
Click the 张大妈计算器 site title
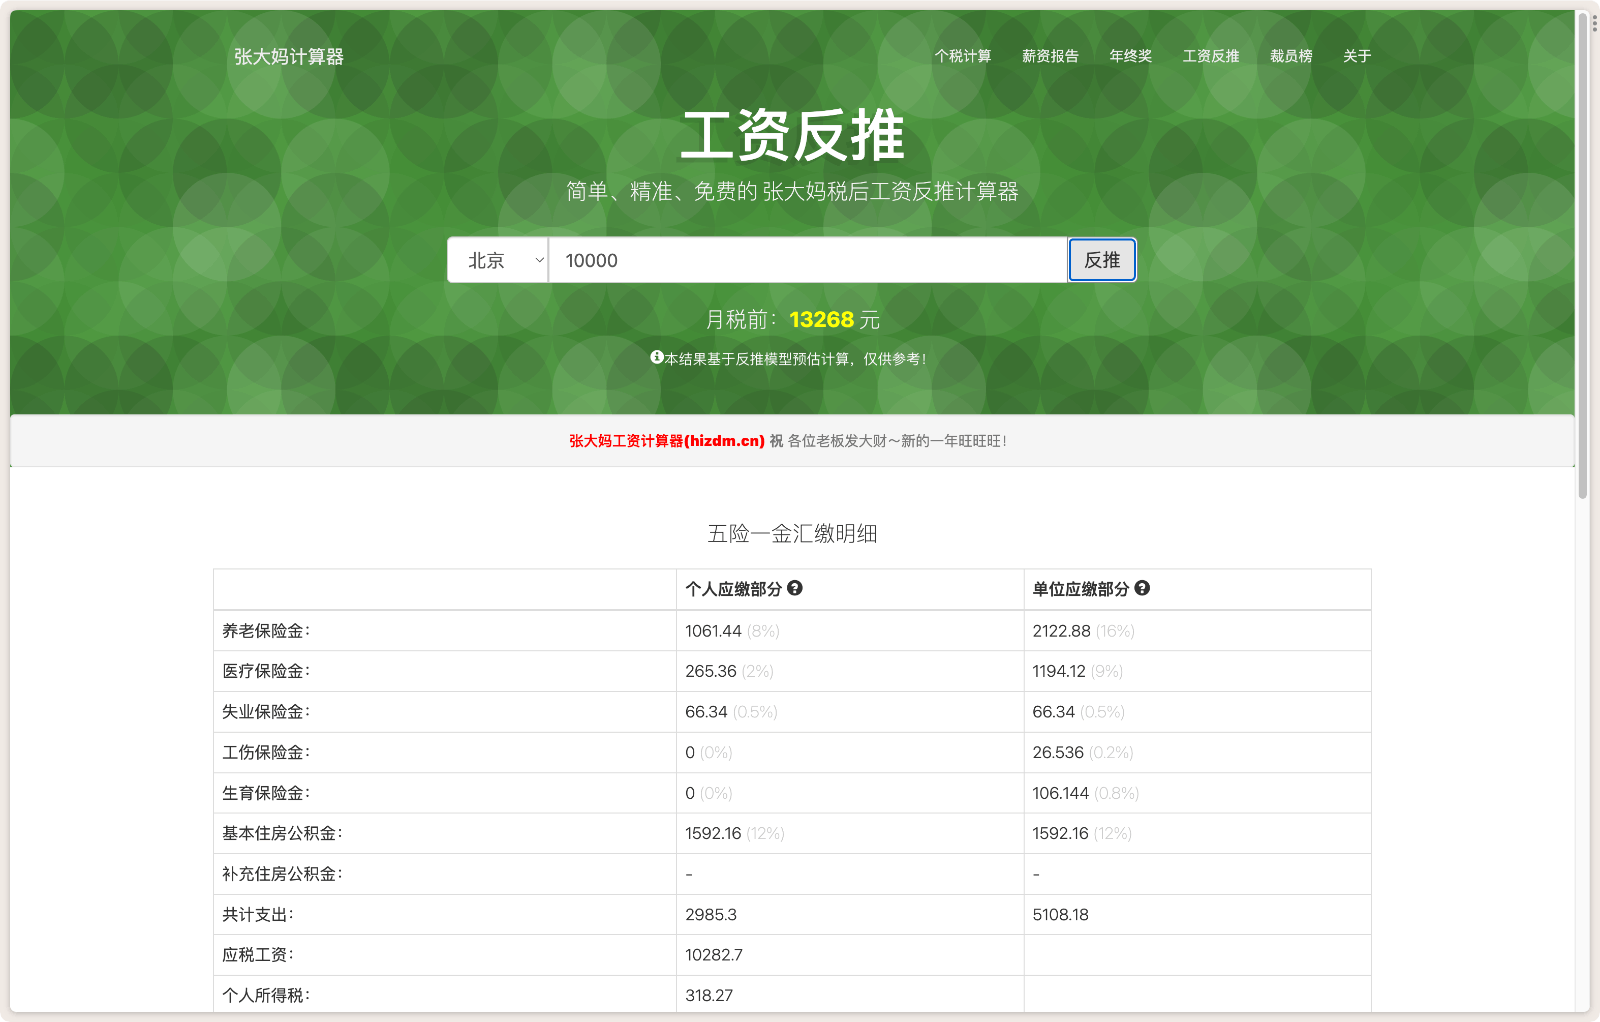(x=287, y=58)
